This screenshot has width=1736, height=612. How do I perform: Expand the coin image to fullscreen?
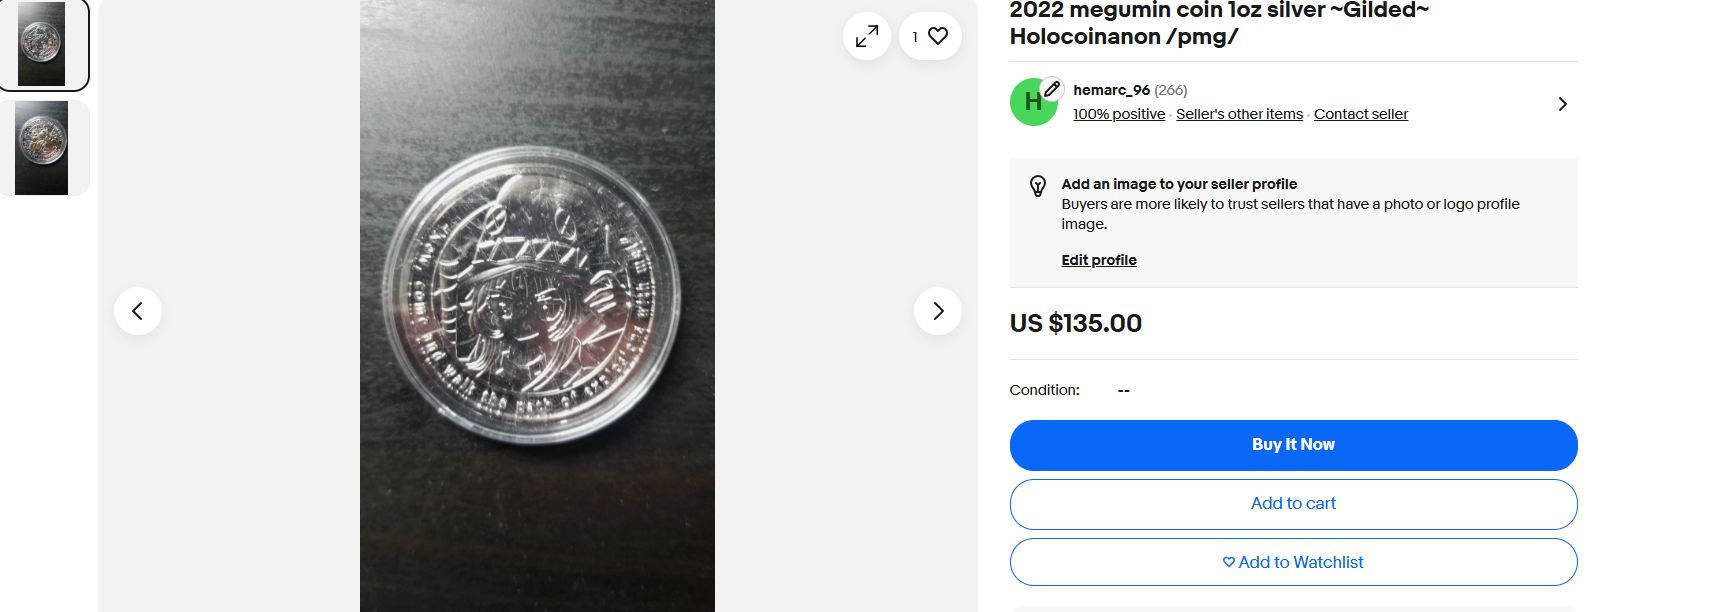(867, 37)
